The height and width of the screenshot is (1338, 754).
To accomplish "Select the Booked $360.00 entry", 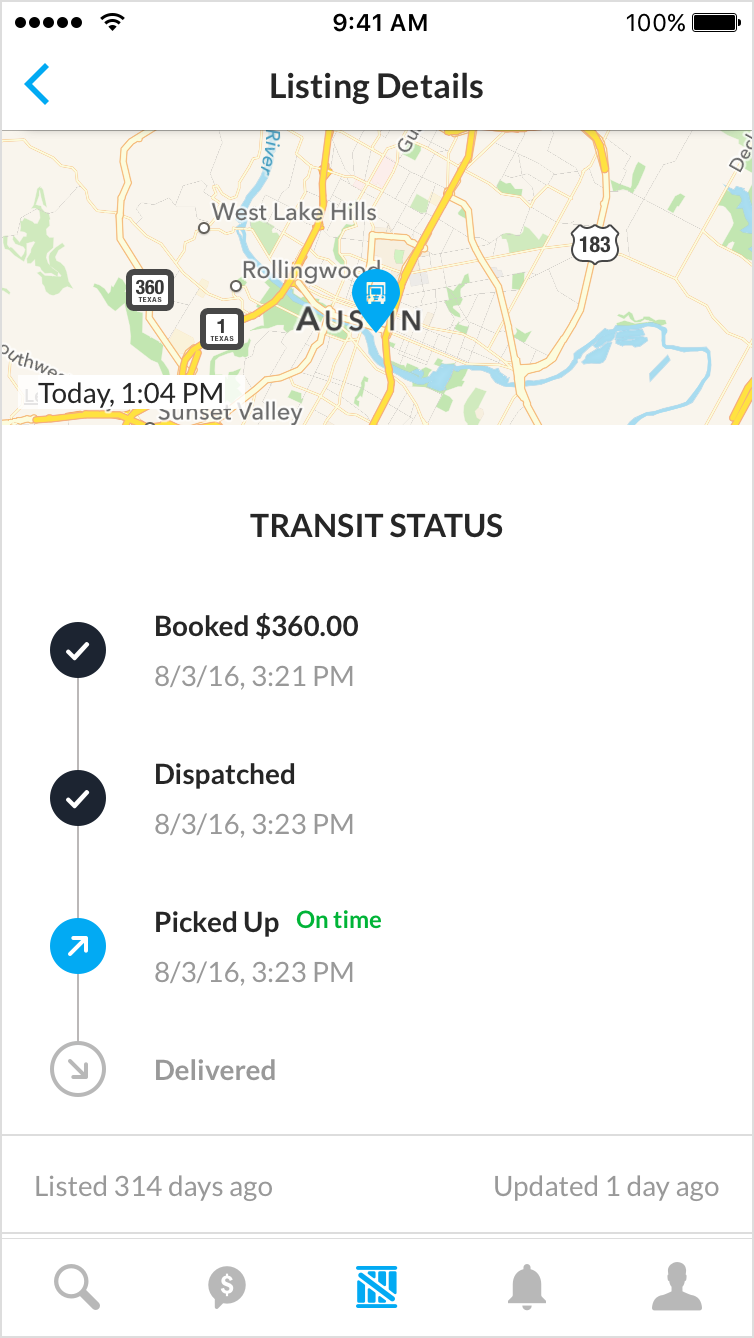I will [256, 627].
